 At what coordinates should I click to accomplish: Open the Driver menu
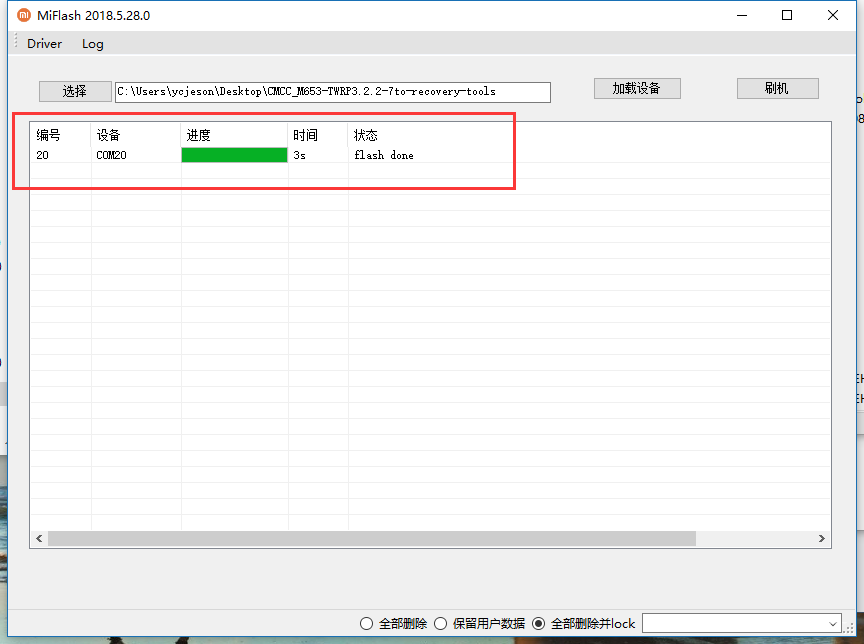pyautogui.click(x=44, y=44)
